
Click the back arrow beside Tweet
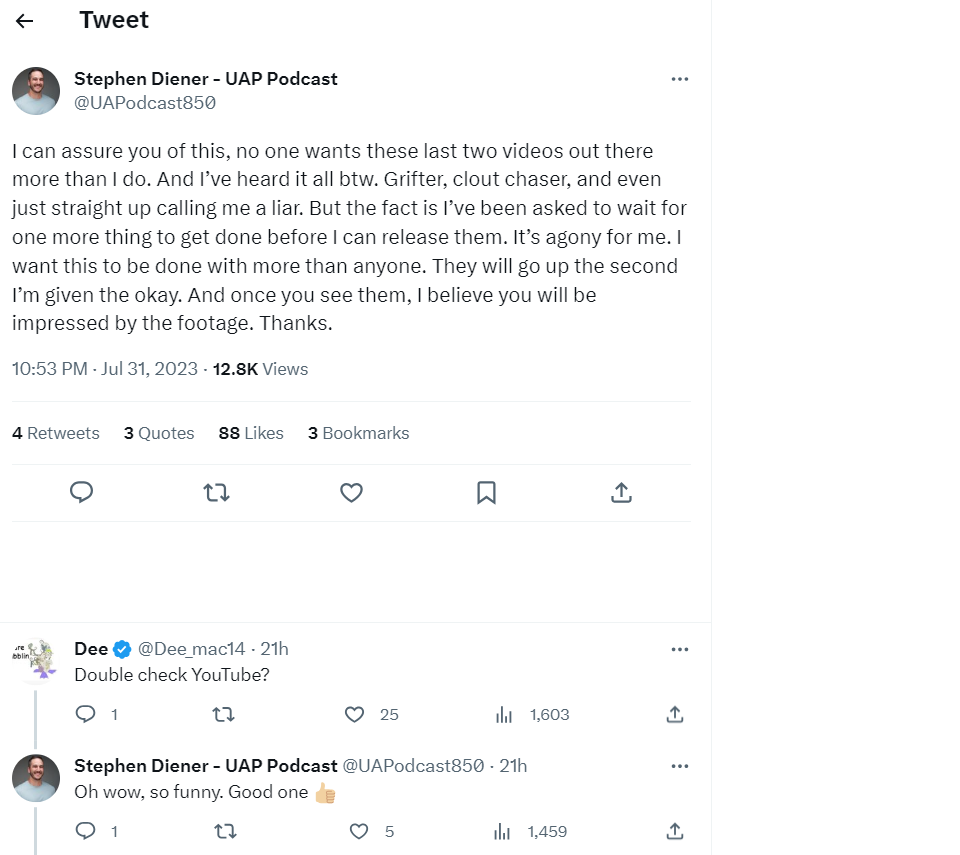25,21
